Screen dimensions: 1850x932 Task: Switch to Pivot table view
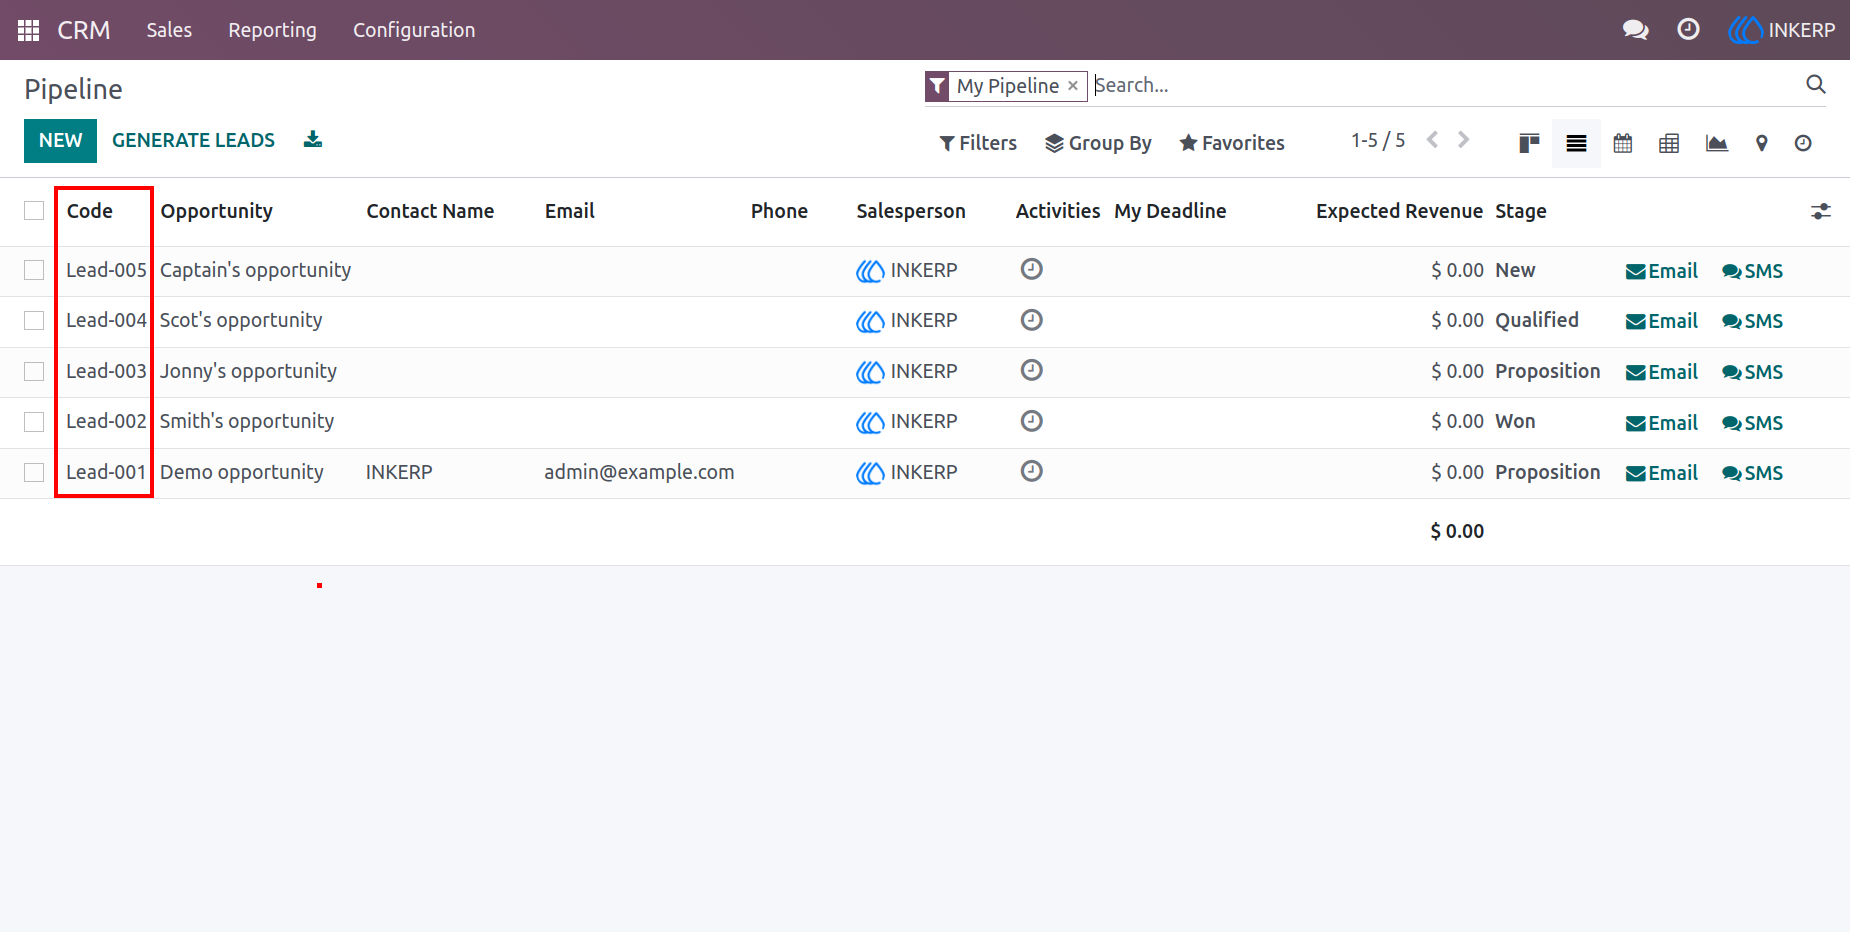coord(1669,143)
